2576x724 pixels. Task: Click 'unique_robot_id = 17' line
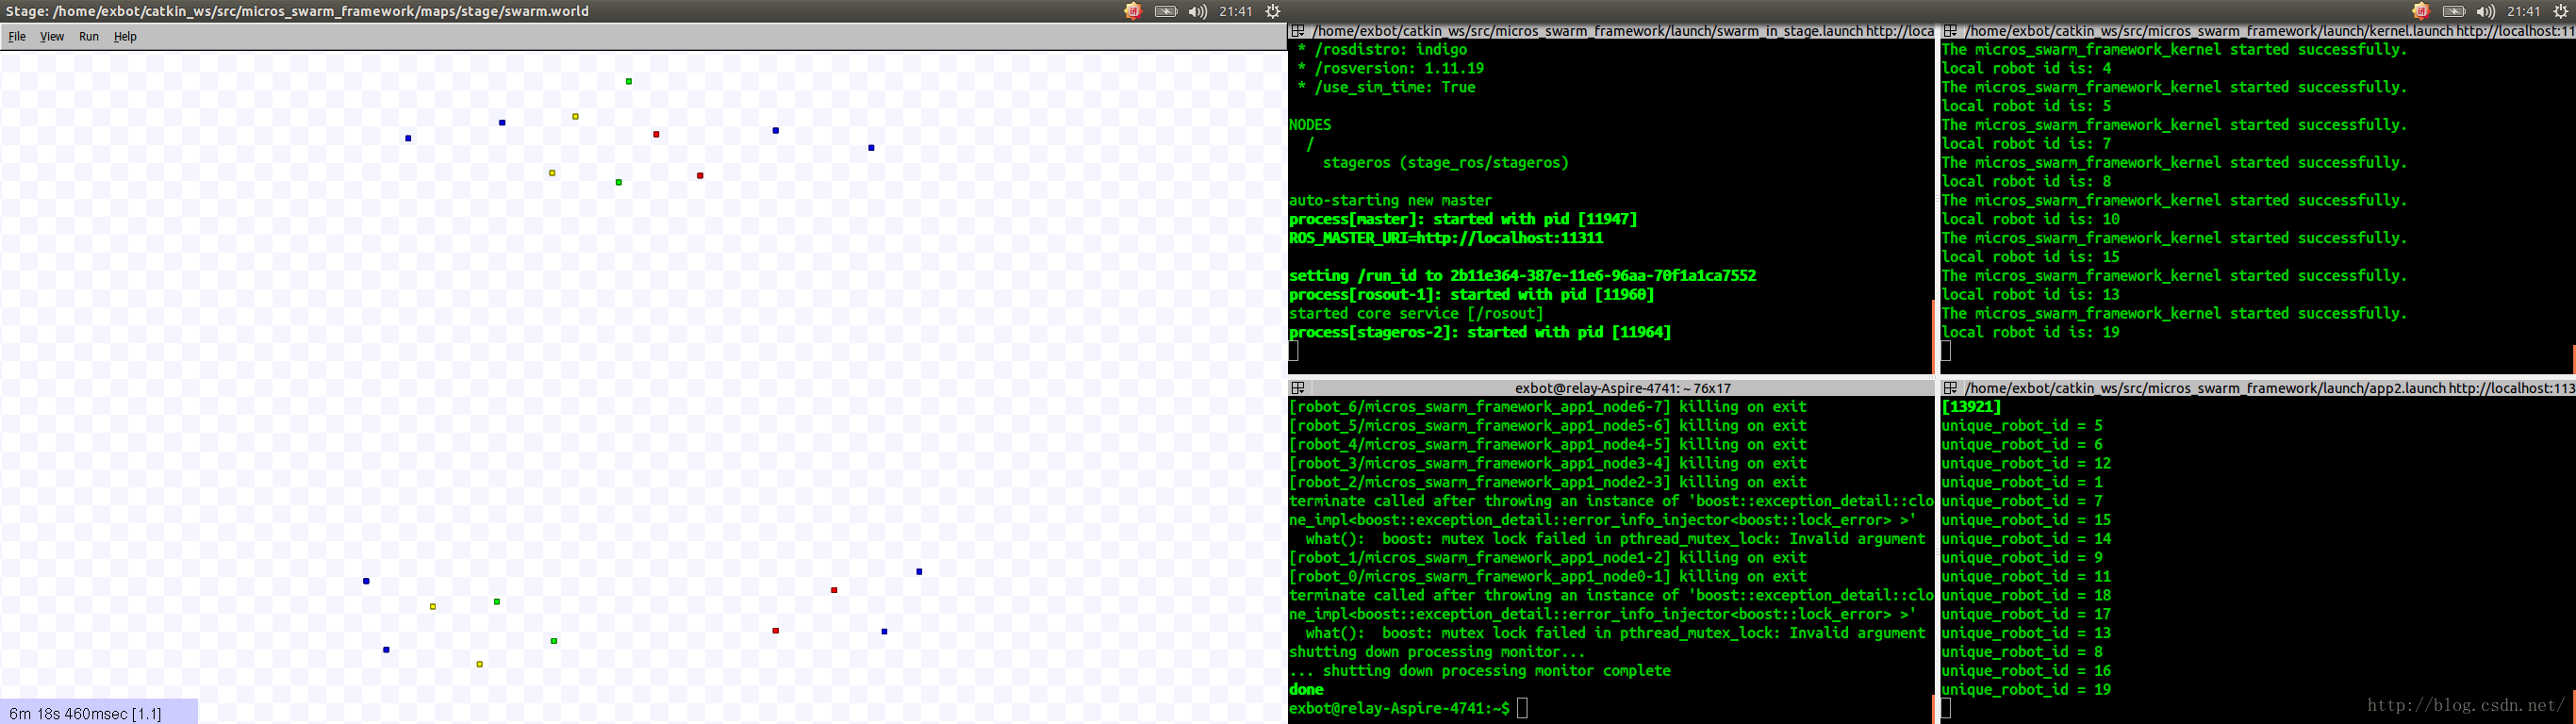[x=2026, y=615]
